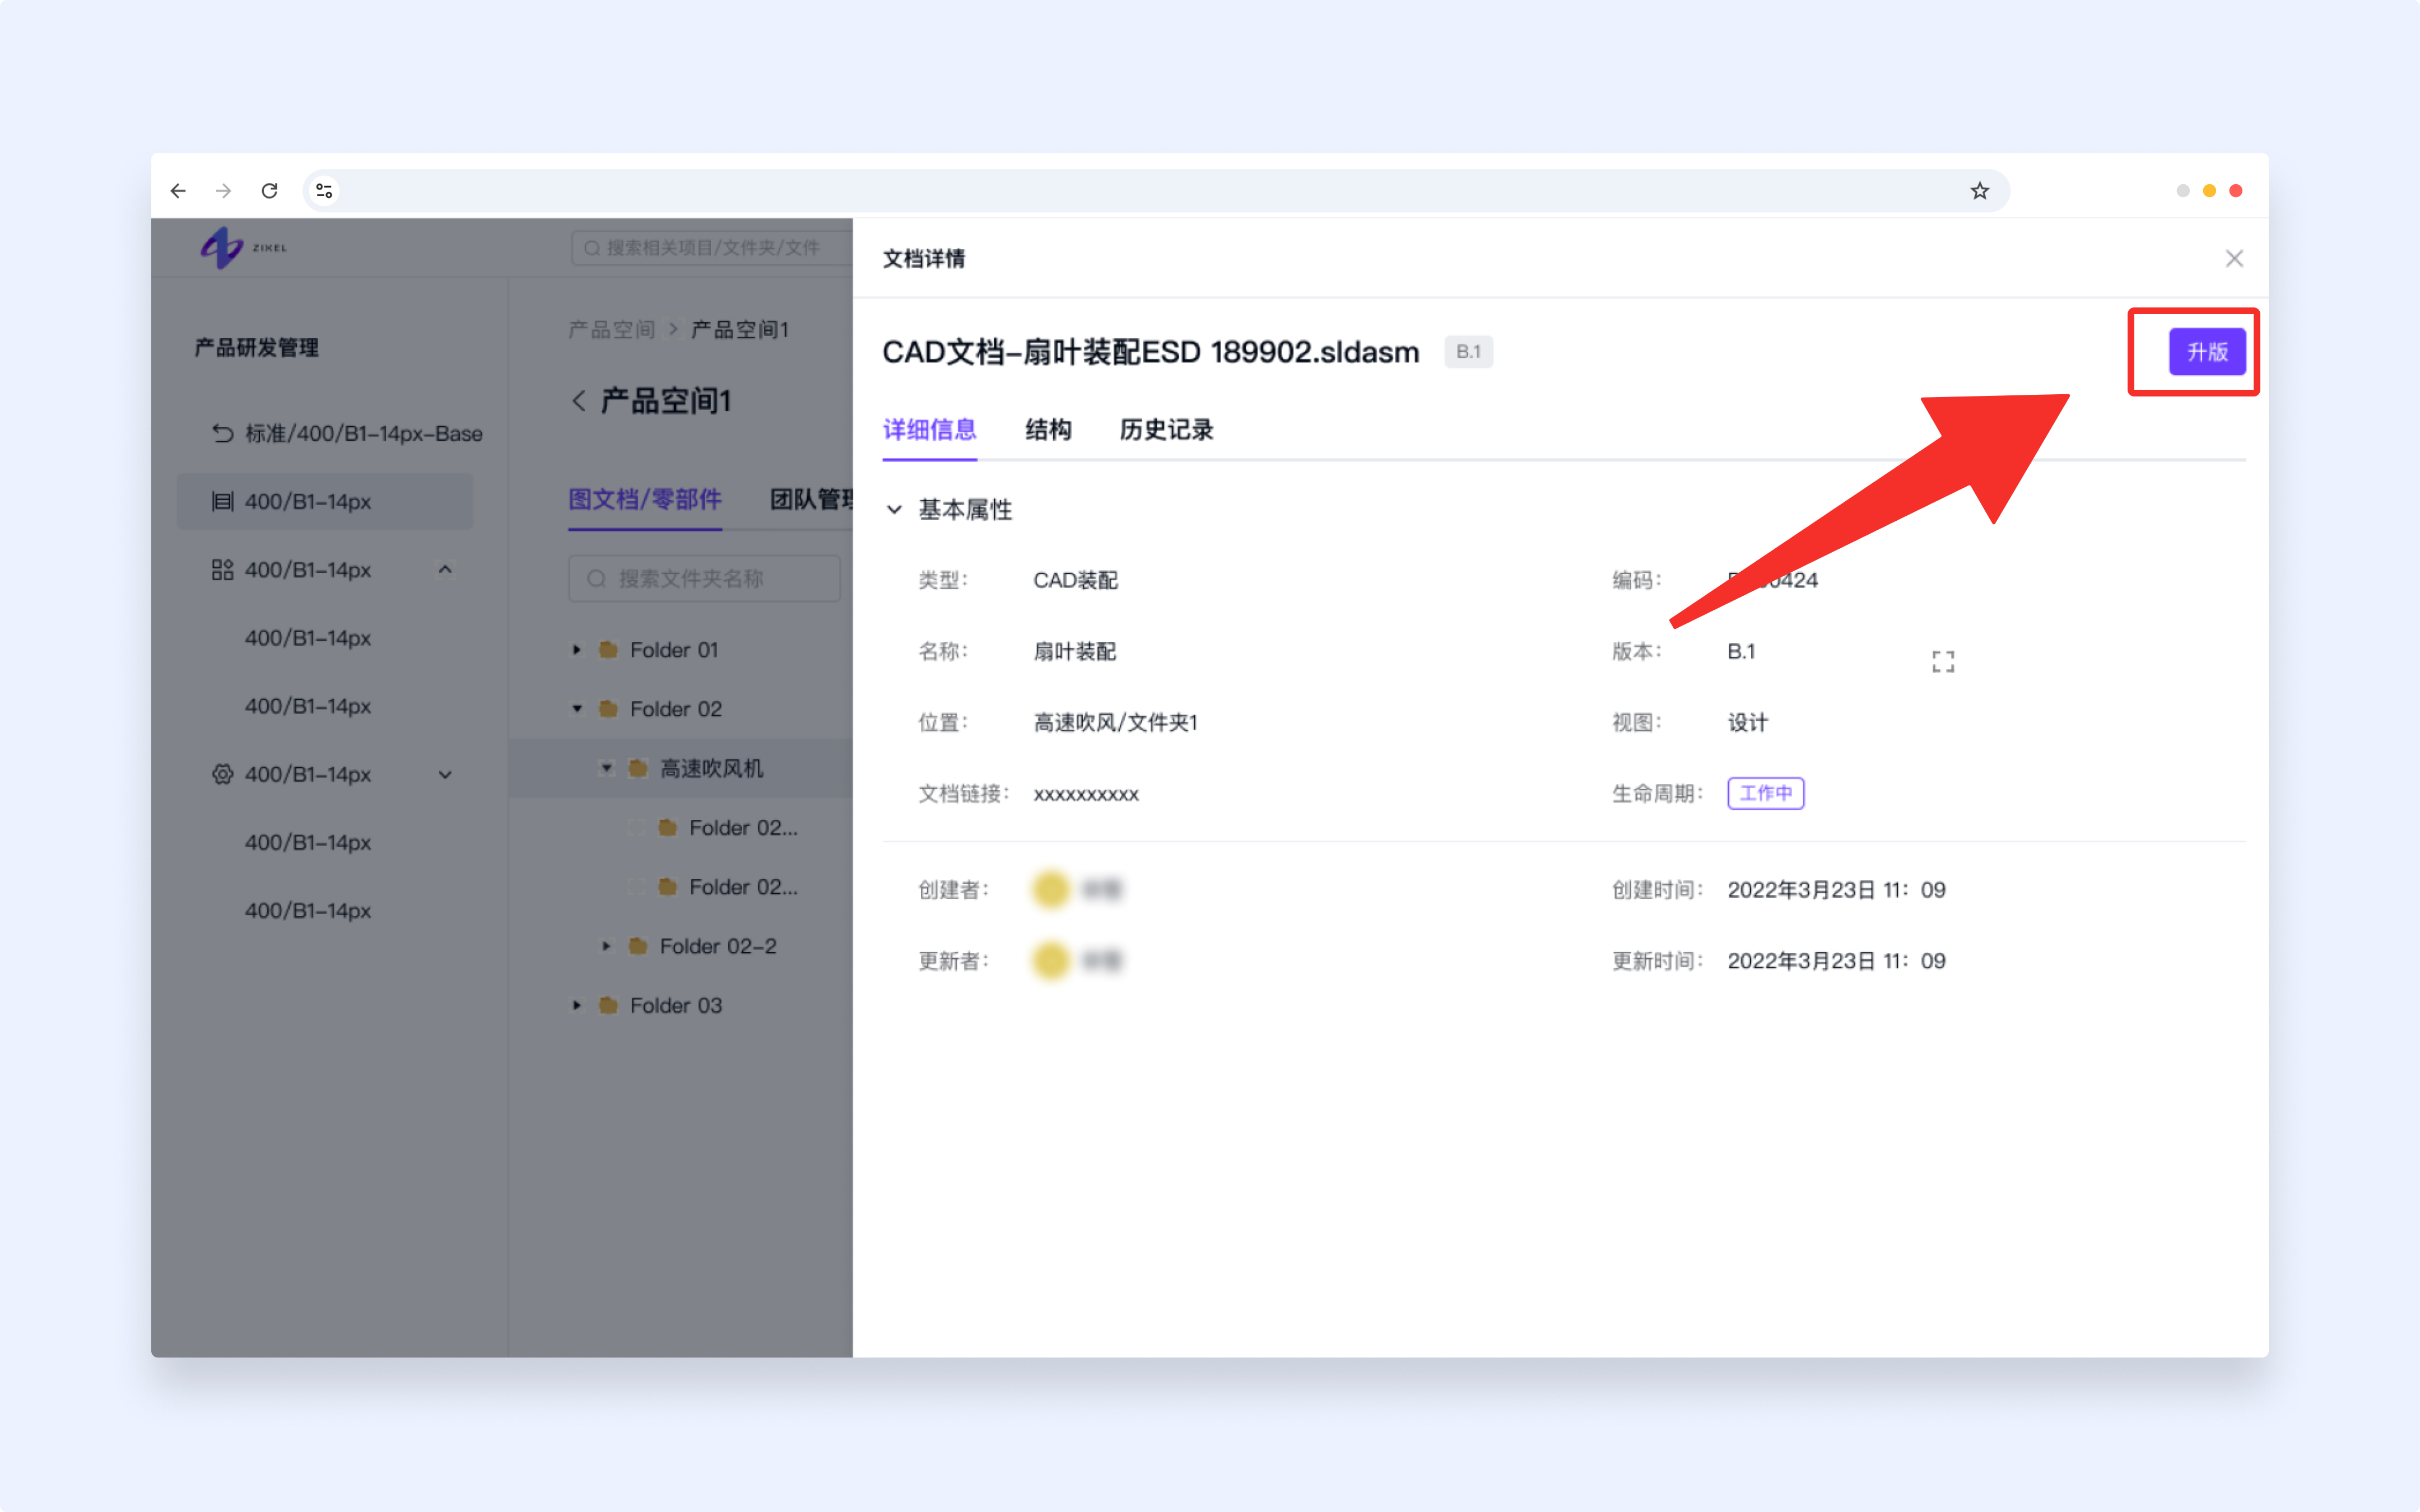The image size is (2420, 1512).
Task: Open the 历史记录 tab
Action: coord(1166,430)
